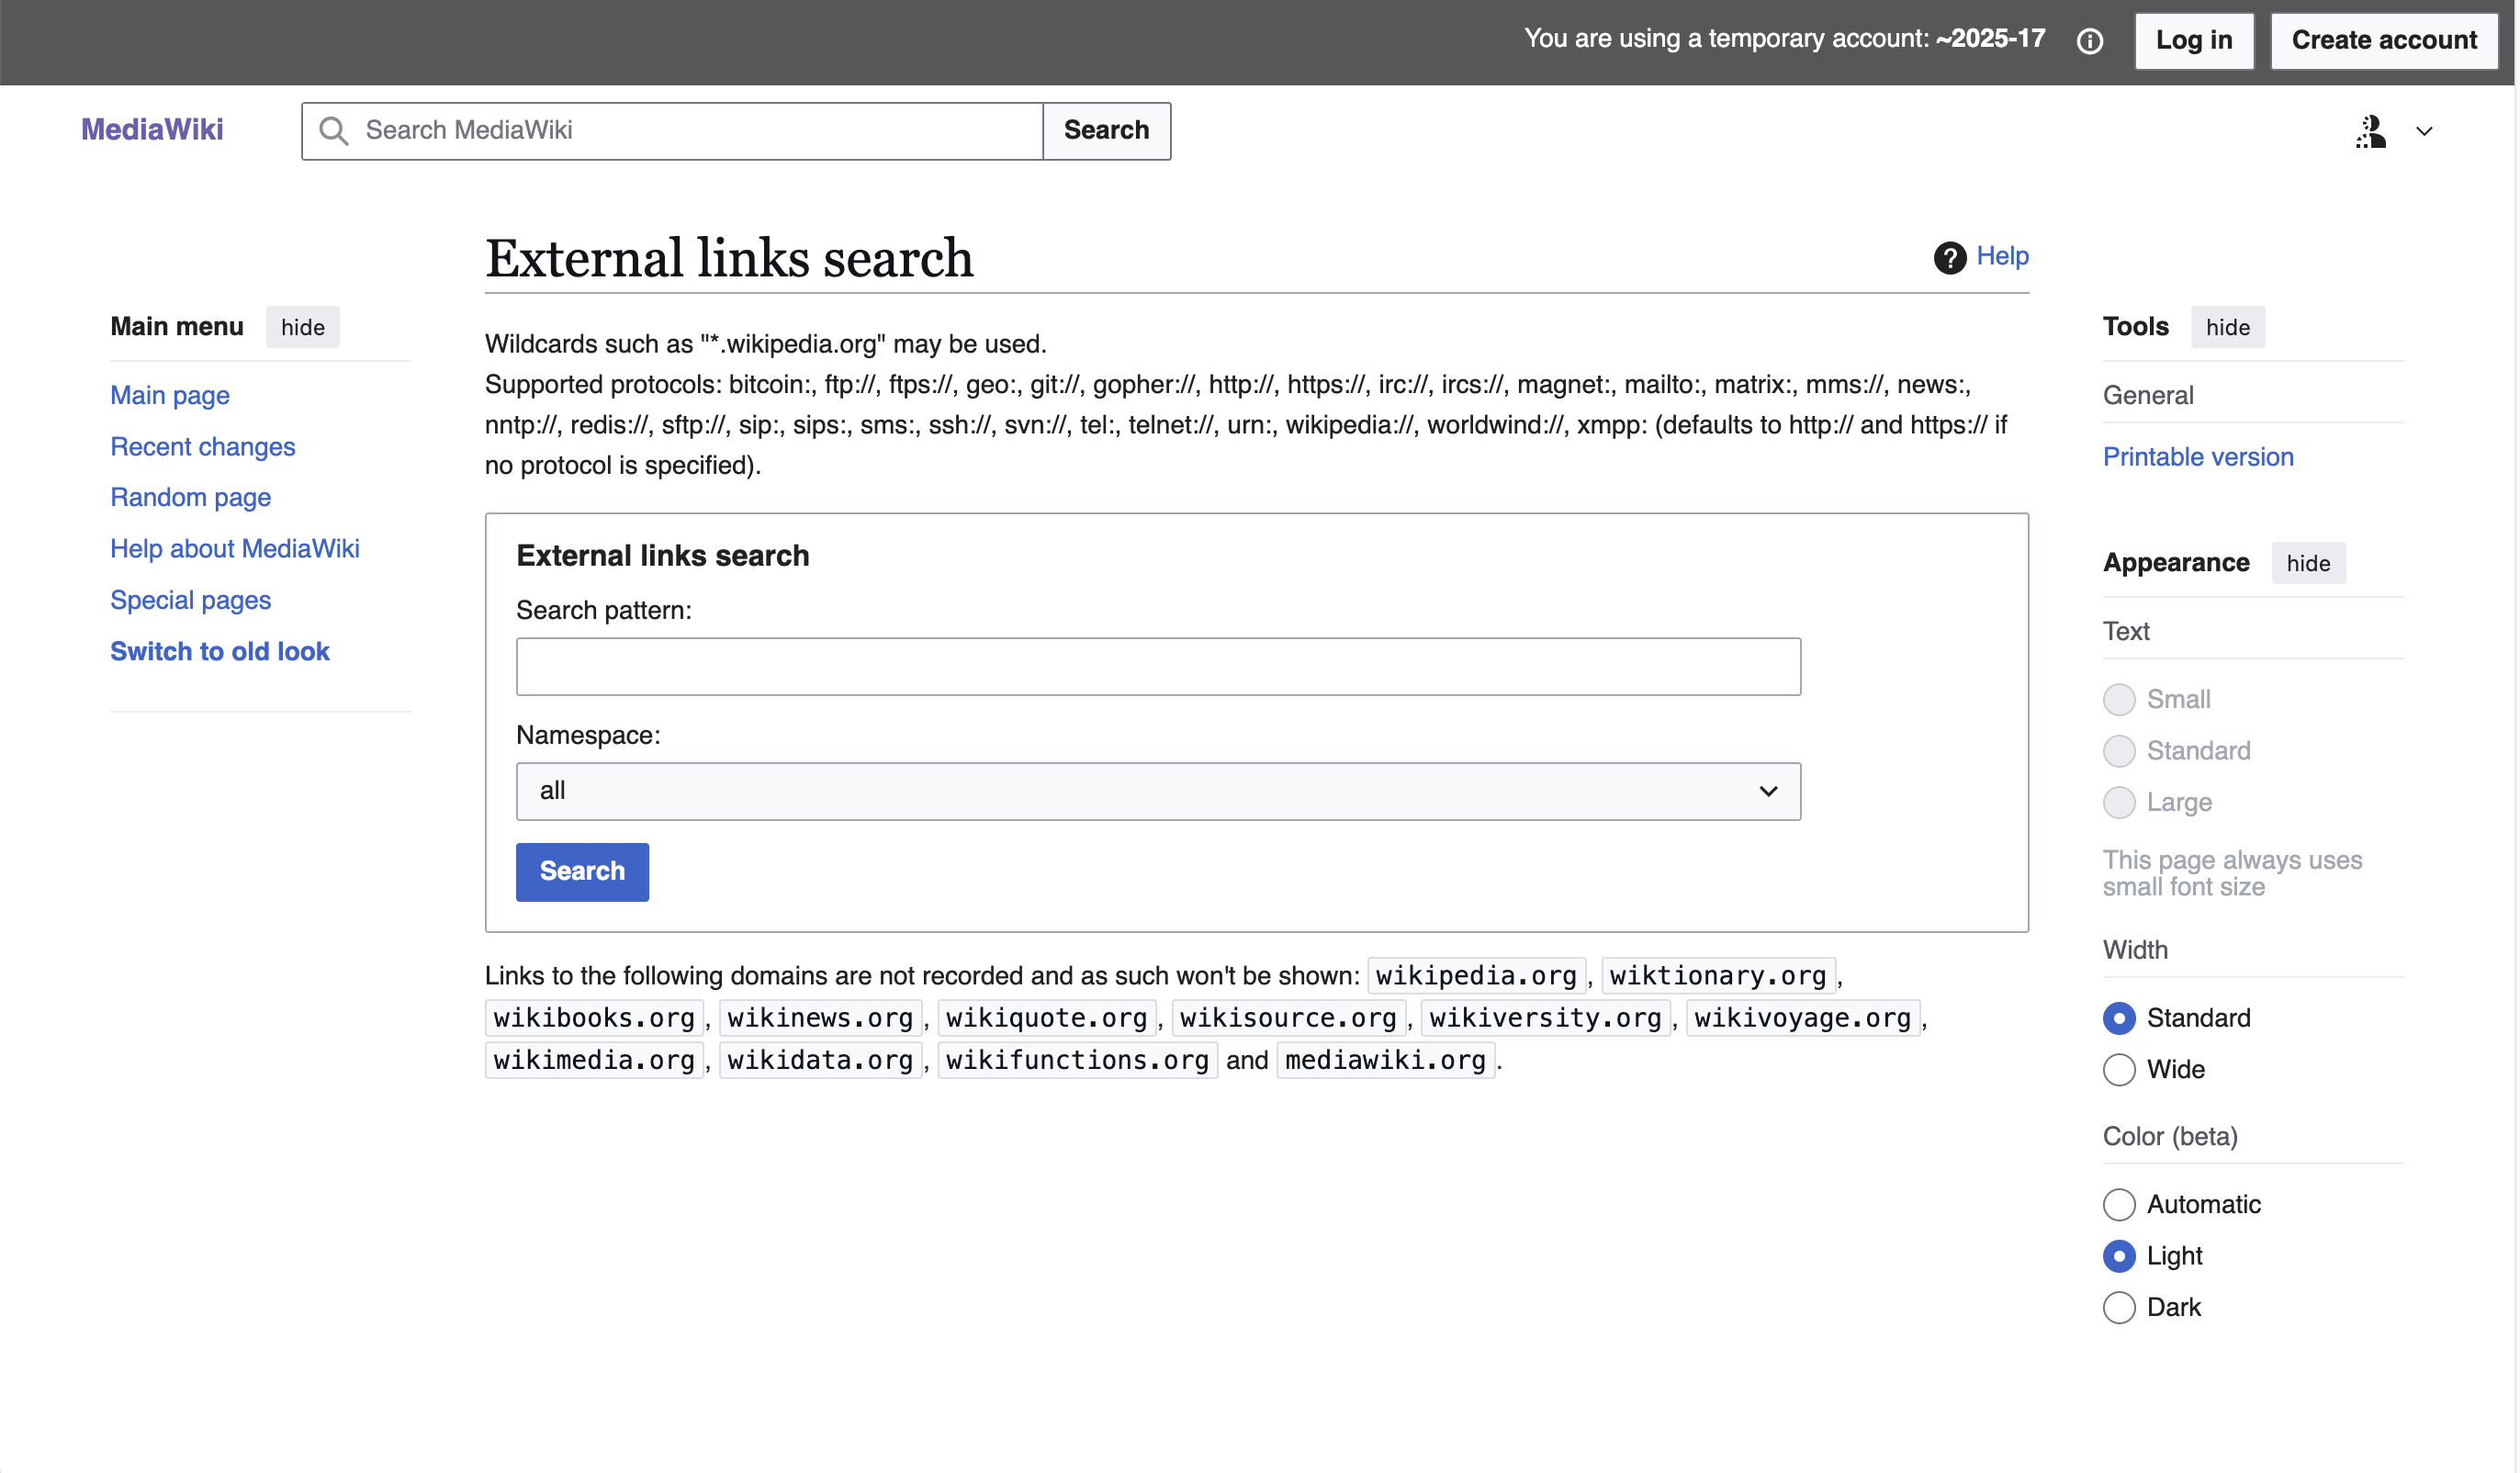
Task: Click the wikivoyage.org domain text
Action: (1802, 1018)
